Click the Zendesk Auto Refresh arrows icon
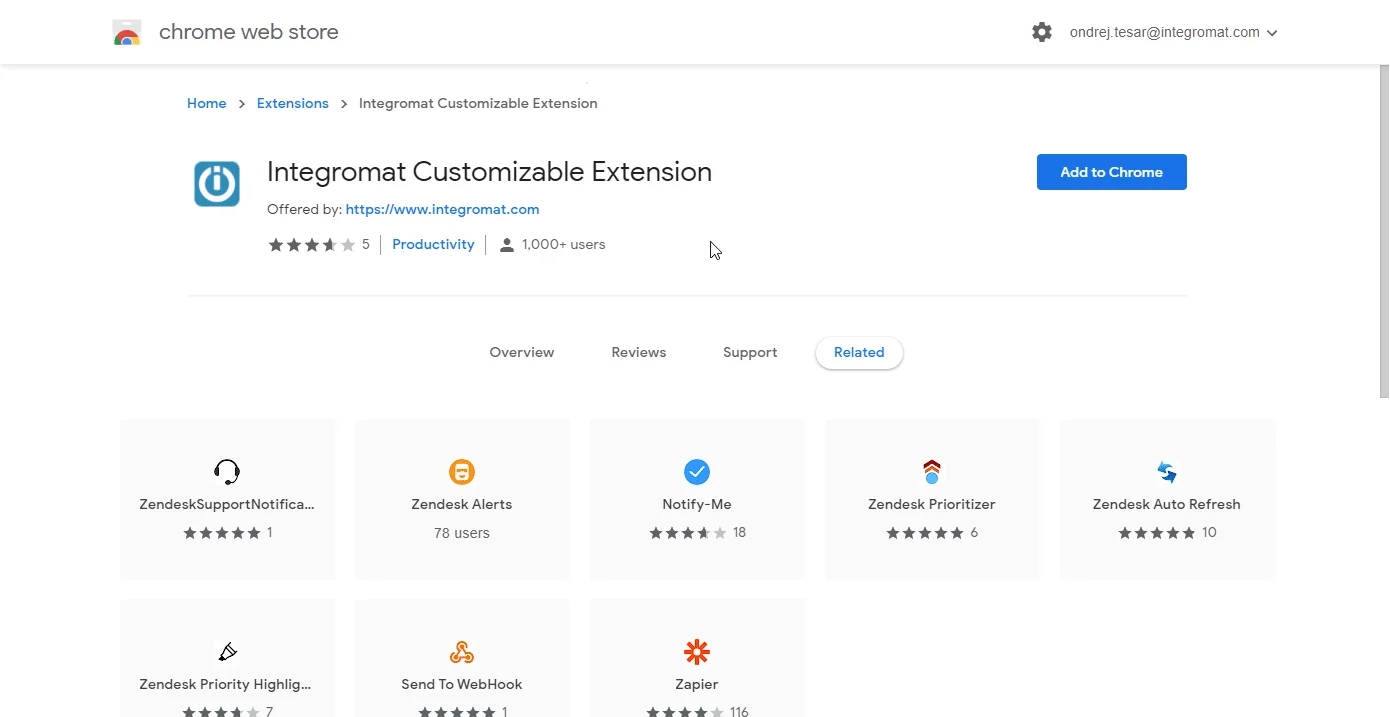Image resolution: width=1390 pixels, height=717 pixels. click(x=1167, y=471)
